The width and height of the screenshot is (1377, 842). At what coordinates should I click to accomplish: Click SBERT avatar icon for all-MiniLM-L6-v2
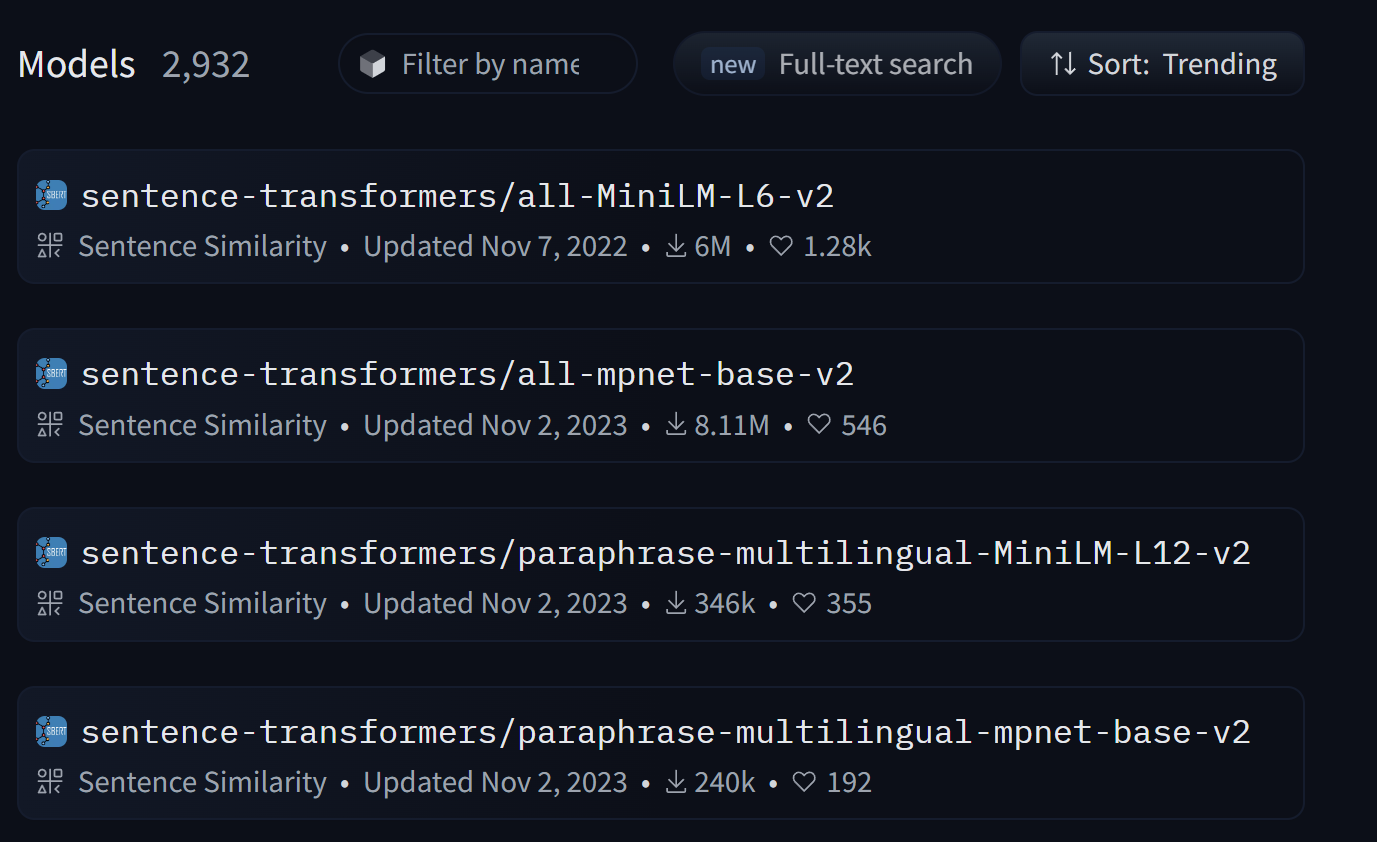click(51, 195)
